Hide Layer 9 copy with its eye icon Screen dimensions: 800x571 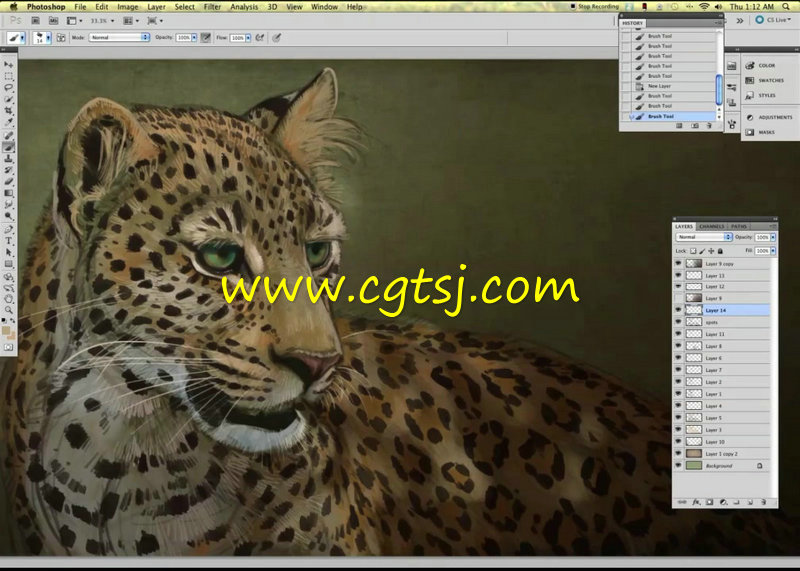678,263
